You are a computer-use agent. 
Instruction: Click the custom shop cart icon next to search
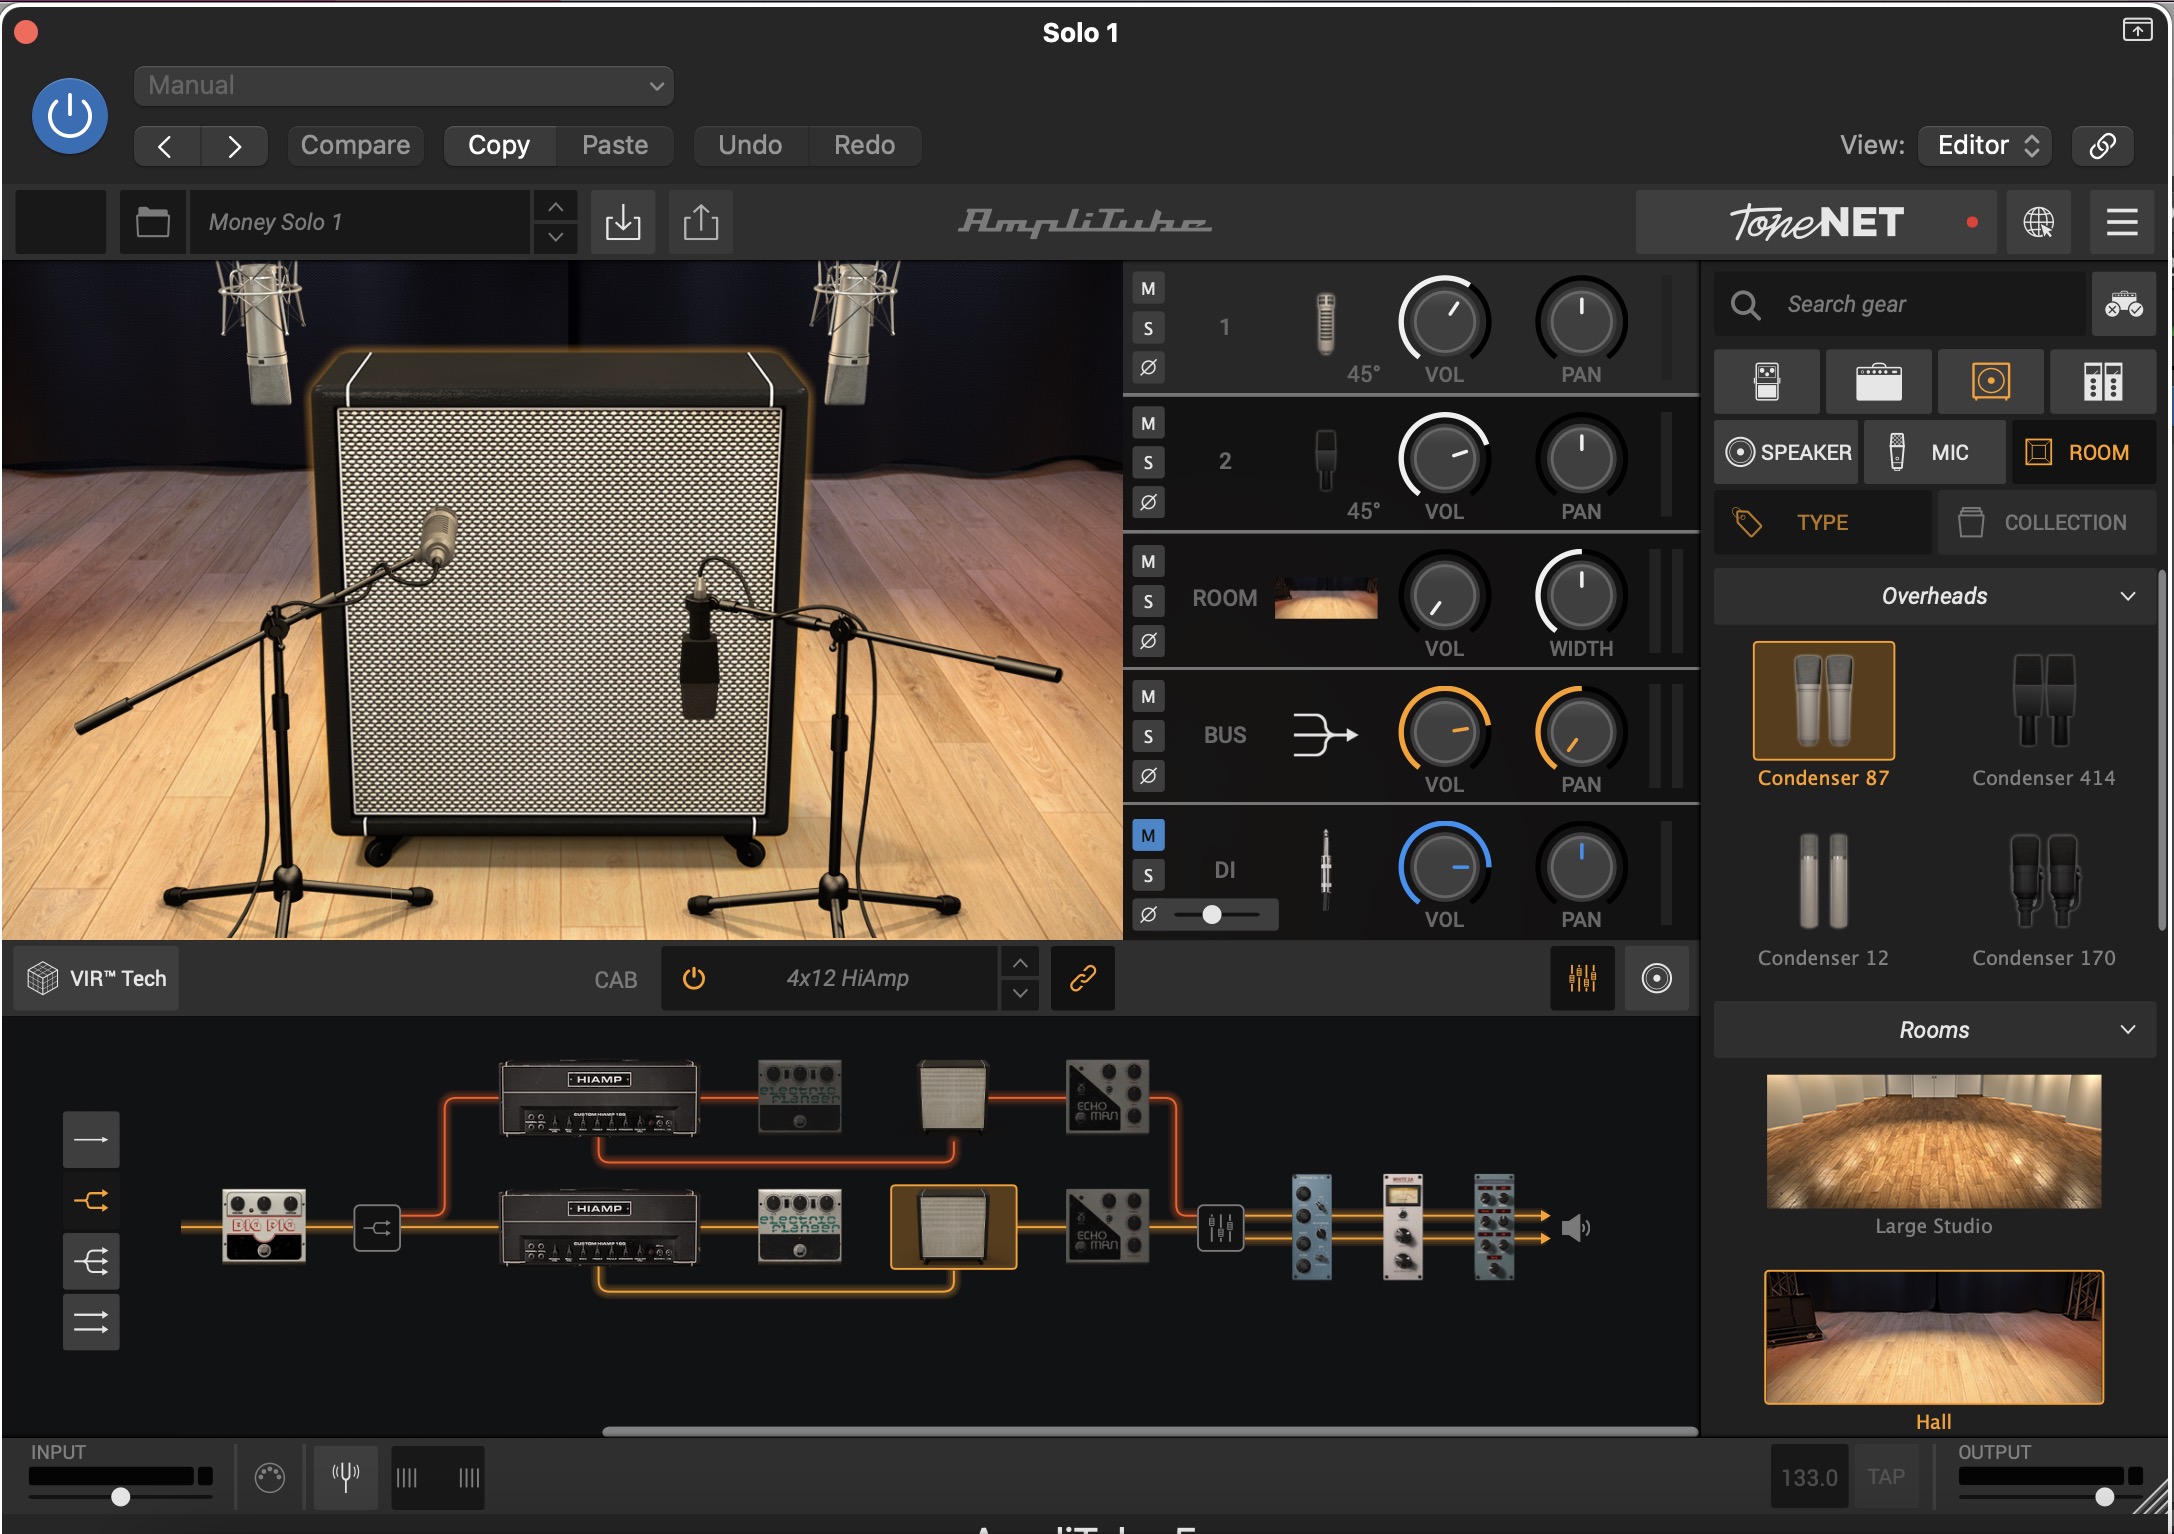[x=2123, y=304]
